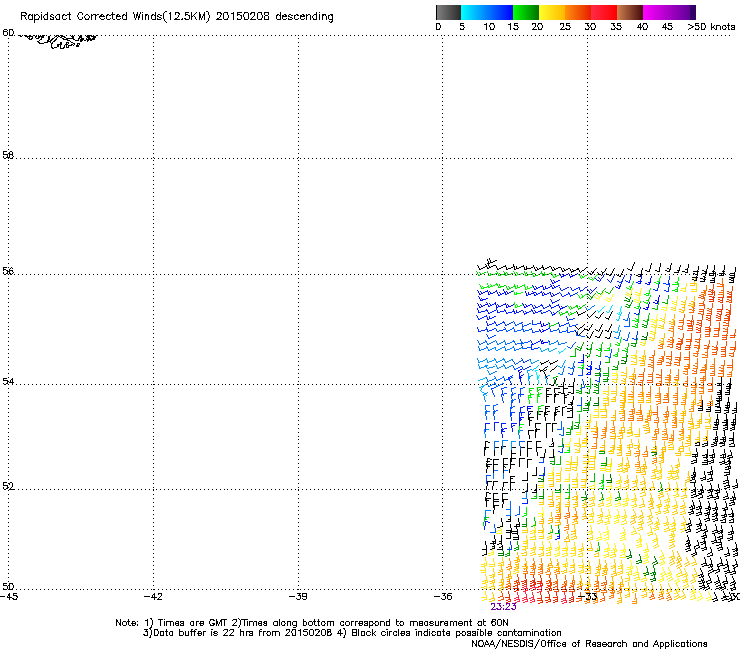Viewport: 740px width, 650px height.
Task: Pick the brown 35-40 knots legend segment
Action: 630,12
